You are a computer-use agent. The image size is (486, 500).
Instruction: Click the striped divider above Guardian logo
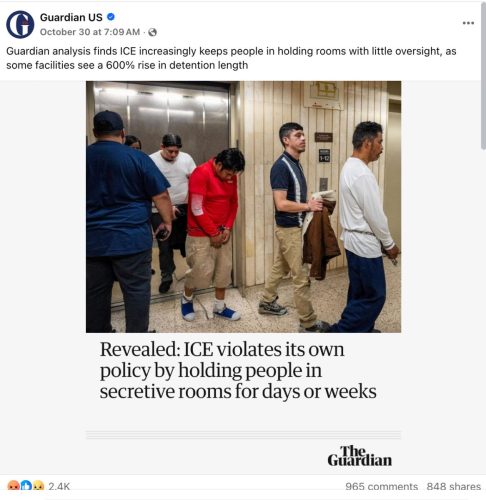point(243,435)
